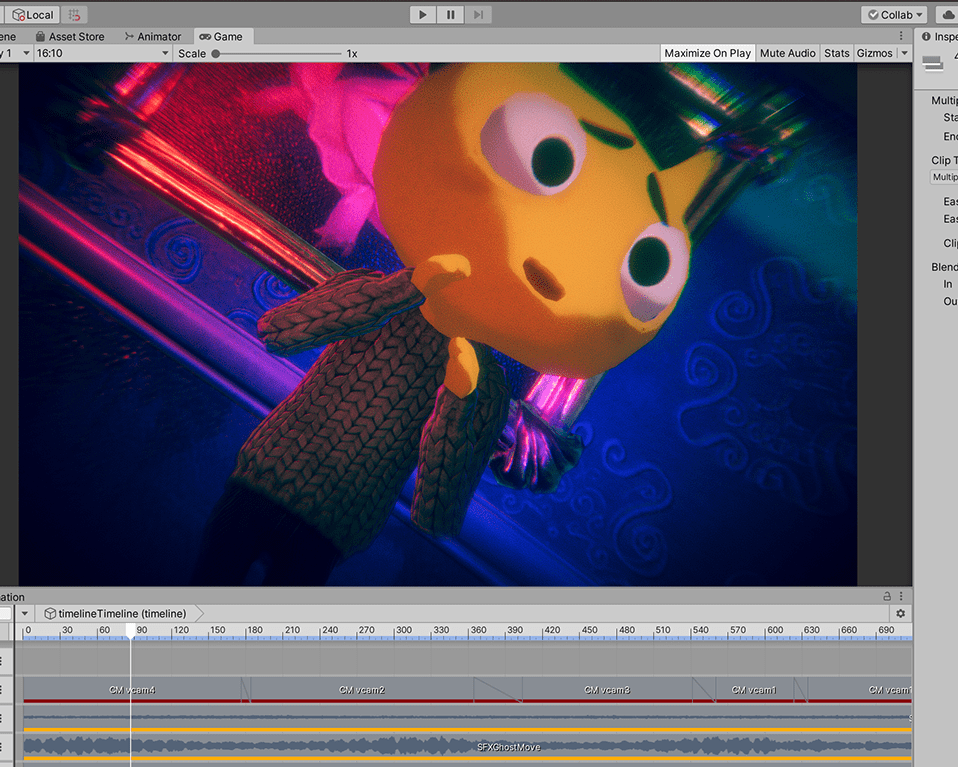Open the Gizmos dropdown arrow
The image size is (958, 767).
click(x=904, y=53)
